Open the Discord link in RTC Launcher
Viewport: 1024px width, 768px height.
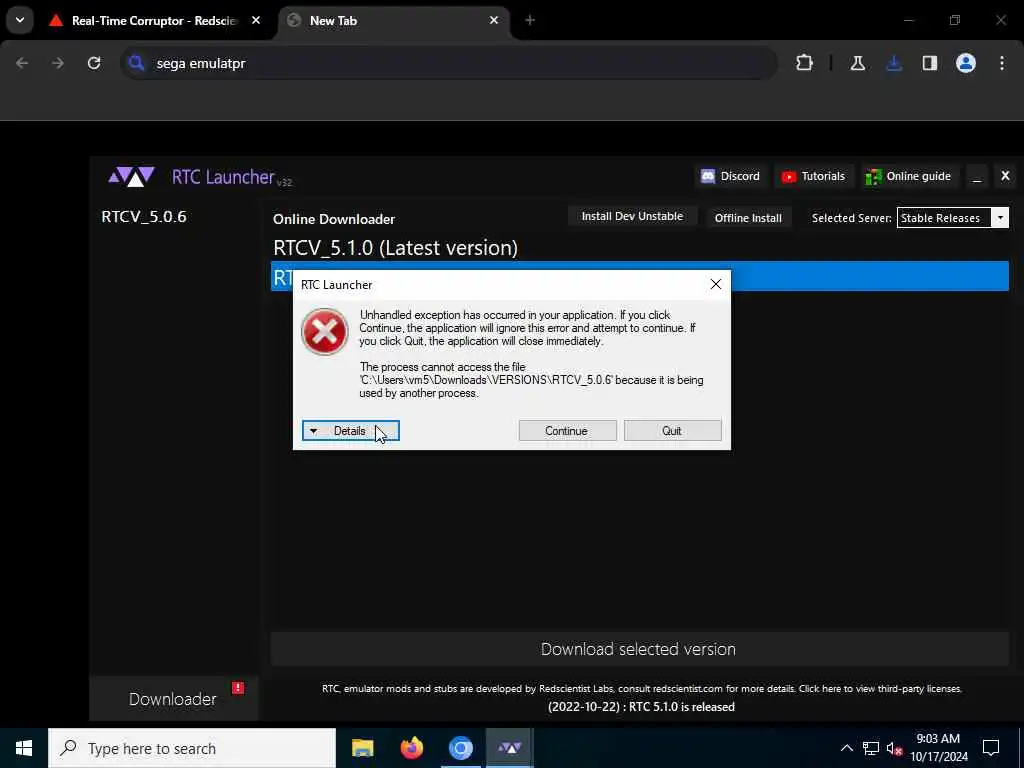pyautogui.click(x=730, y=176)
